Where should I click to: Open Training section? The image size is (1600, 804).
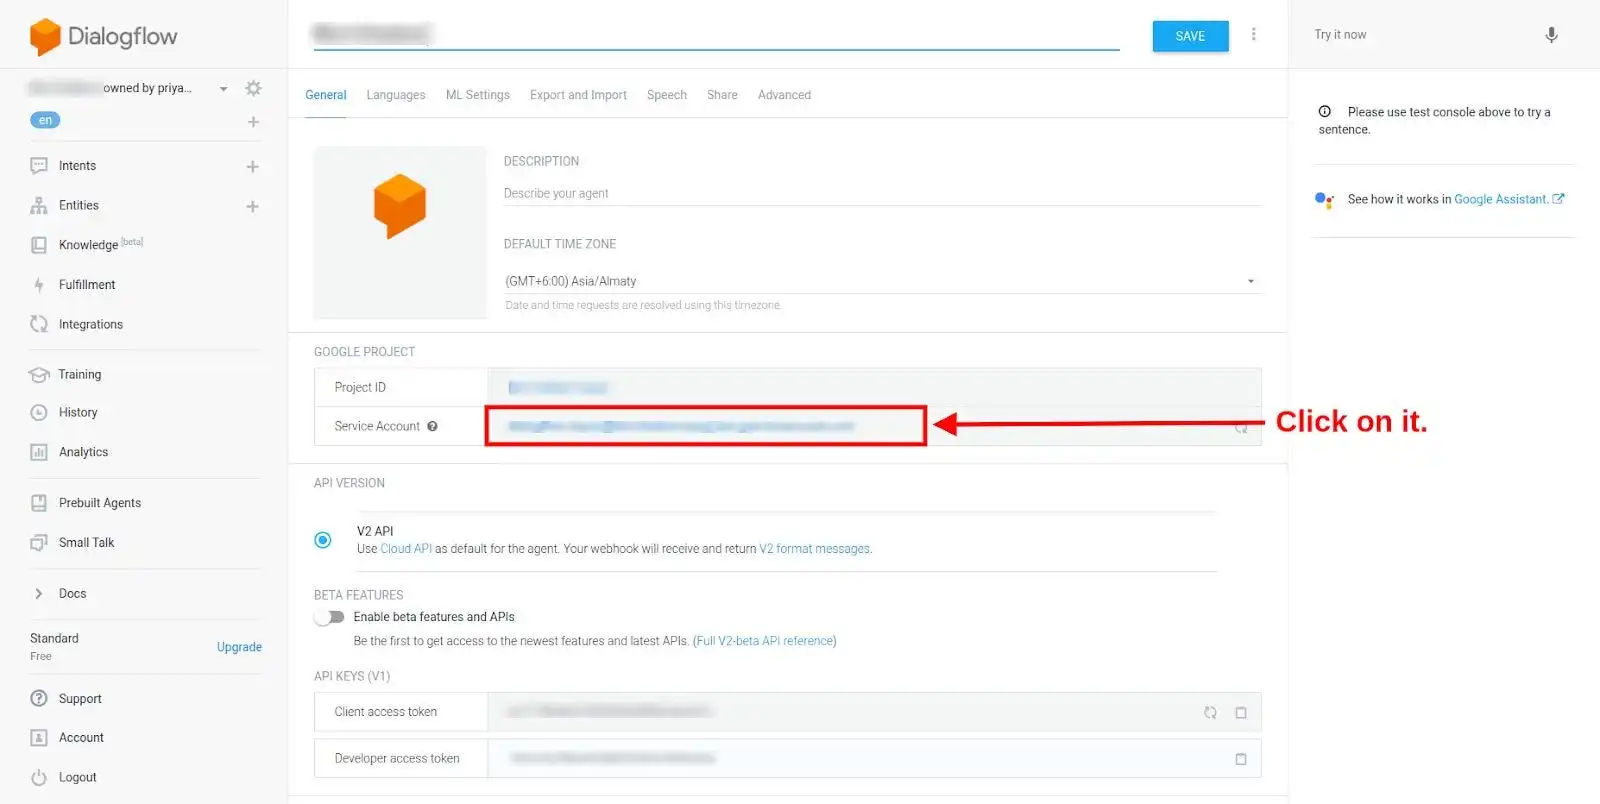80,374
